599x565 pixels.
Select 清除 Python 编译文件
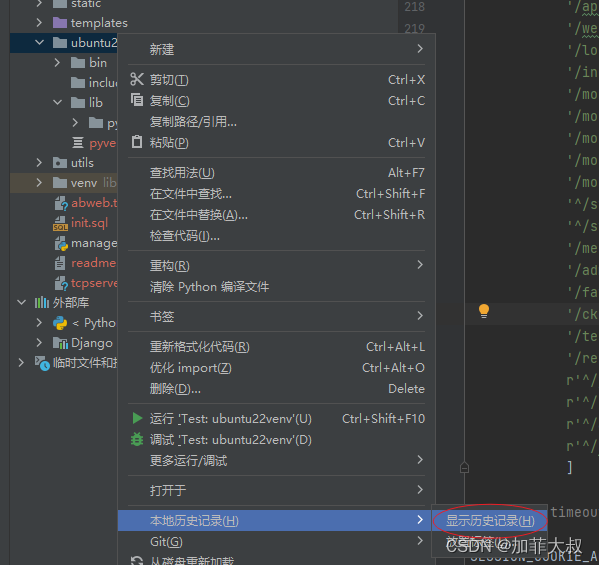pyautogui.click(x=277, y=287)
